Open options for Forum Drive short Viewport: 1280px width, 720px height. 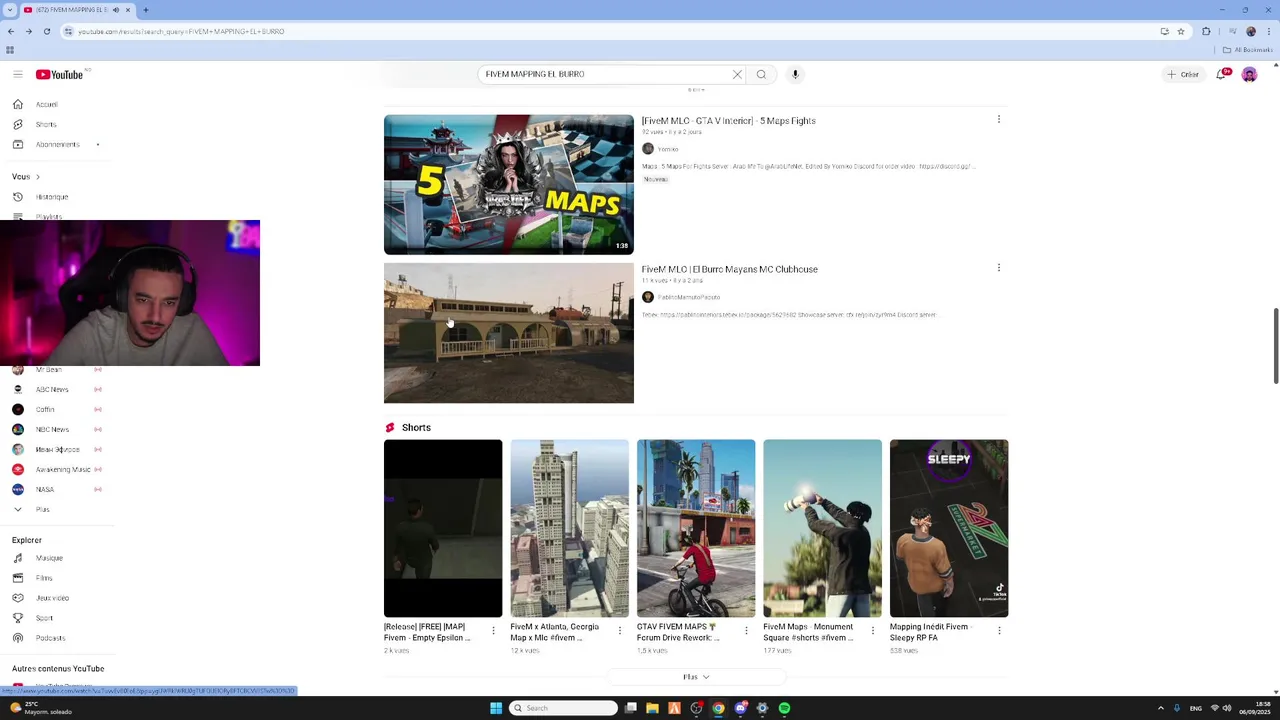(x=746, y=630)
